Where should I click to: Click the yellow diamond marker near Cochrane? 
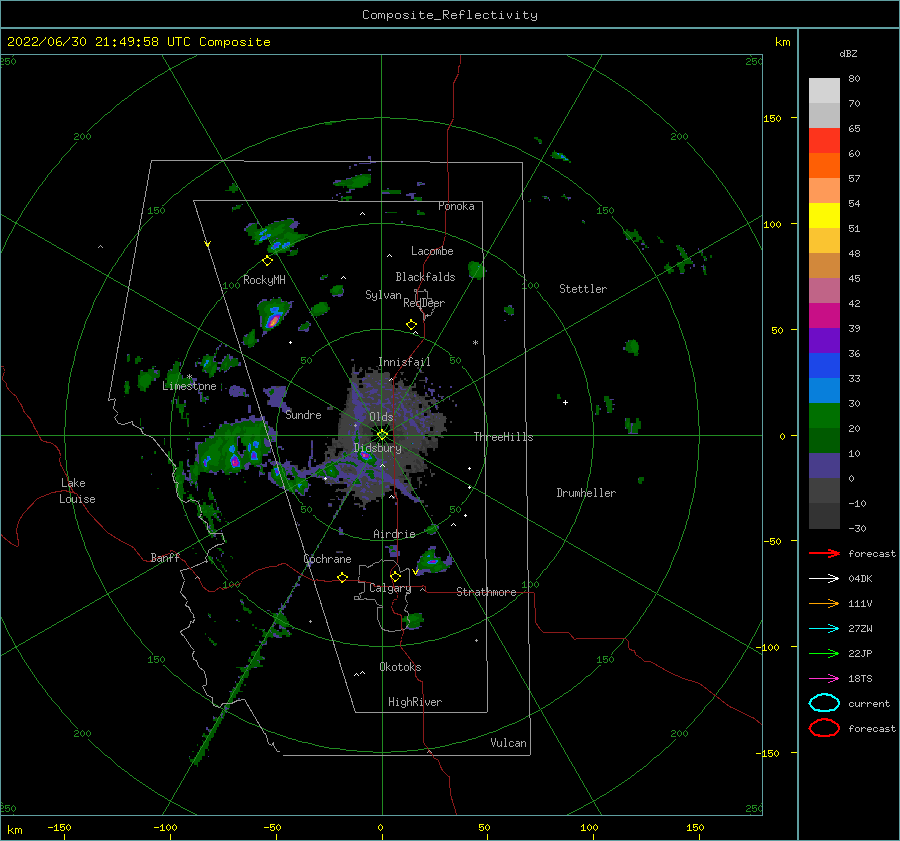342,577
